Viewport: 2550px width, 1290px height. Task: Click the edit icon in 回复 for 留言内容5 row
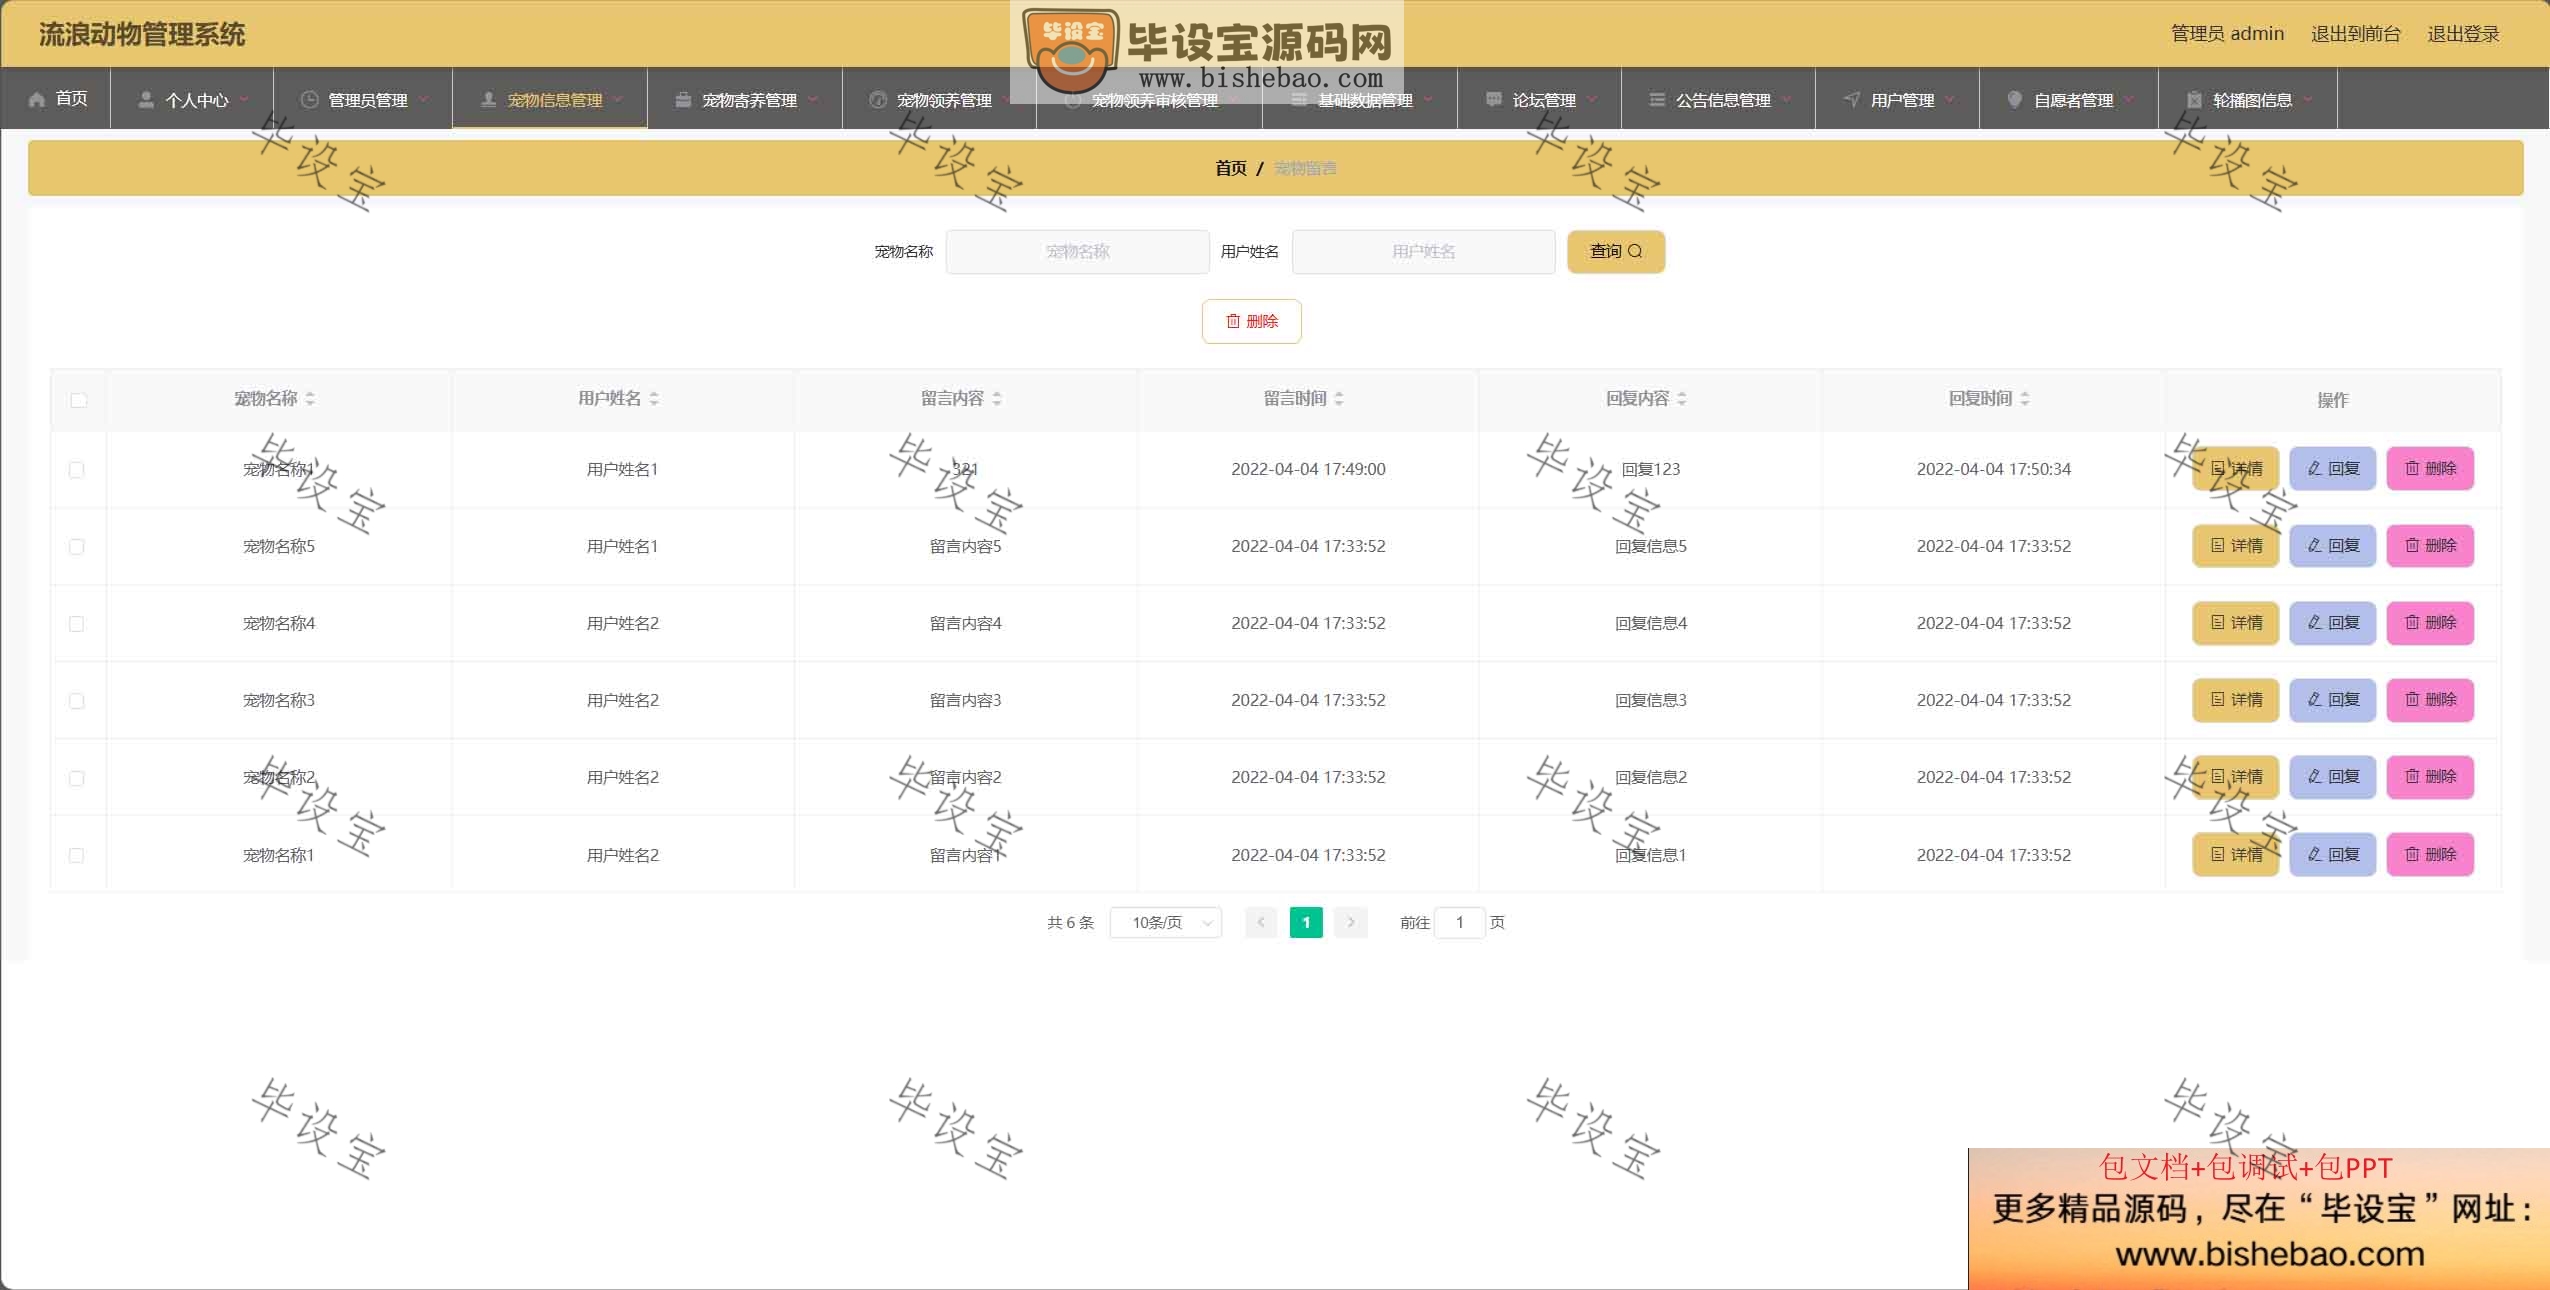click(2314, 545)
